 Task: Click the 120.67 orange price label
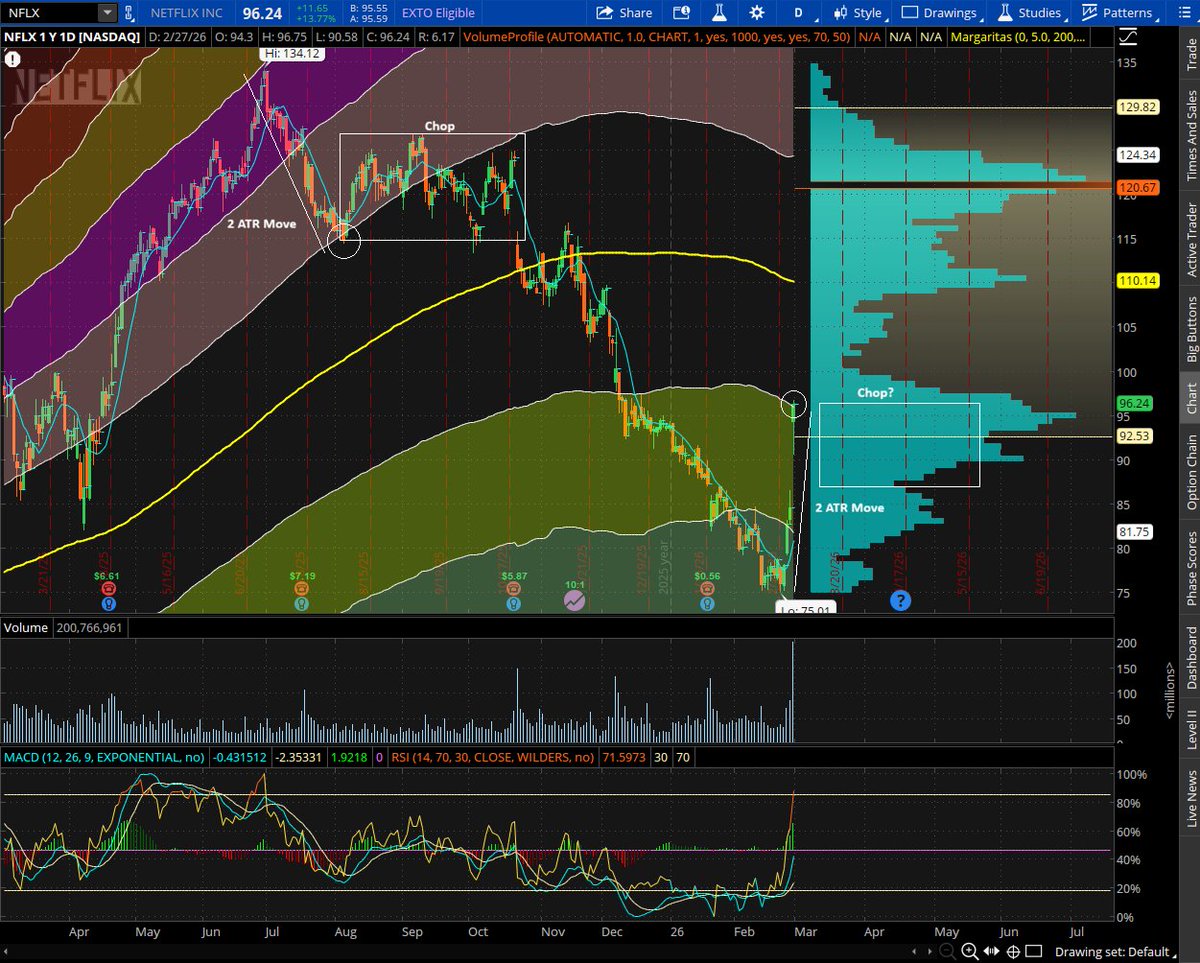coord(1139,186)
